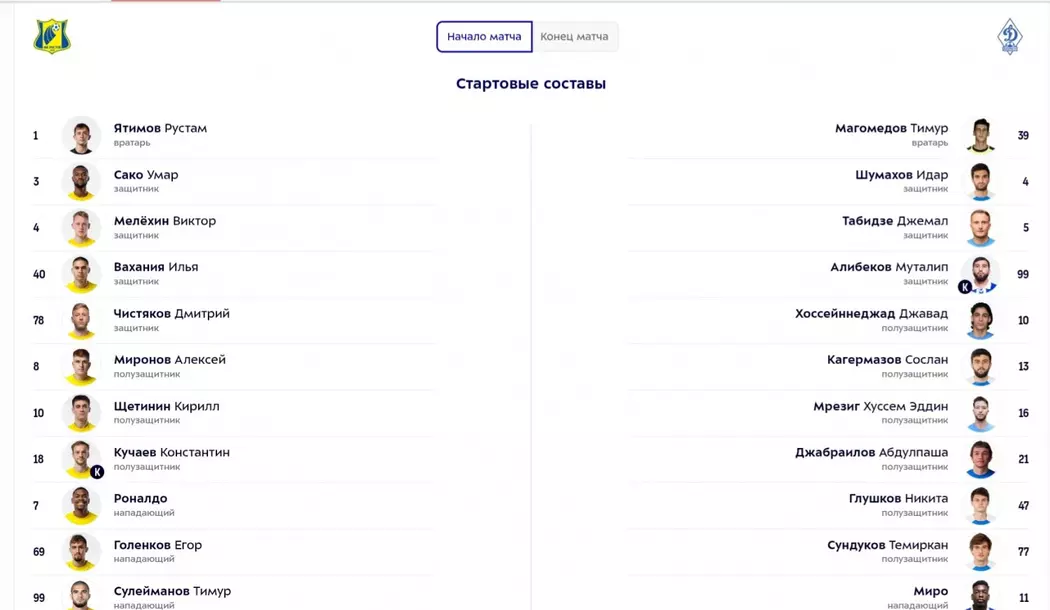The height and width of the screenshot is (610, 1050).
Task: Click Мрезиг Хуссем Эддин's avatar
Action: 980,413
